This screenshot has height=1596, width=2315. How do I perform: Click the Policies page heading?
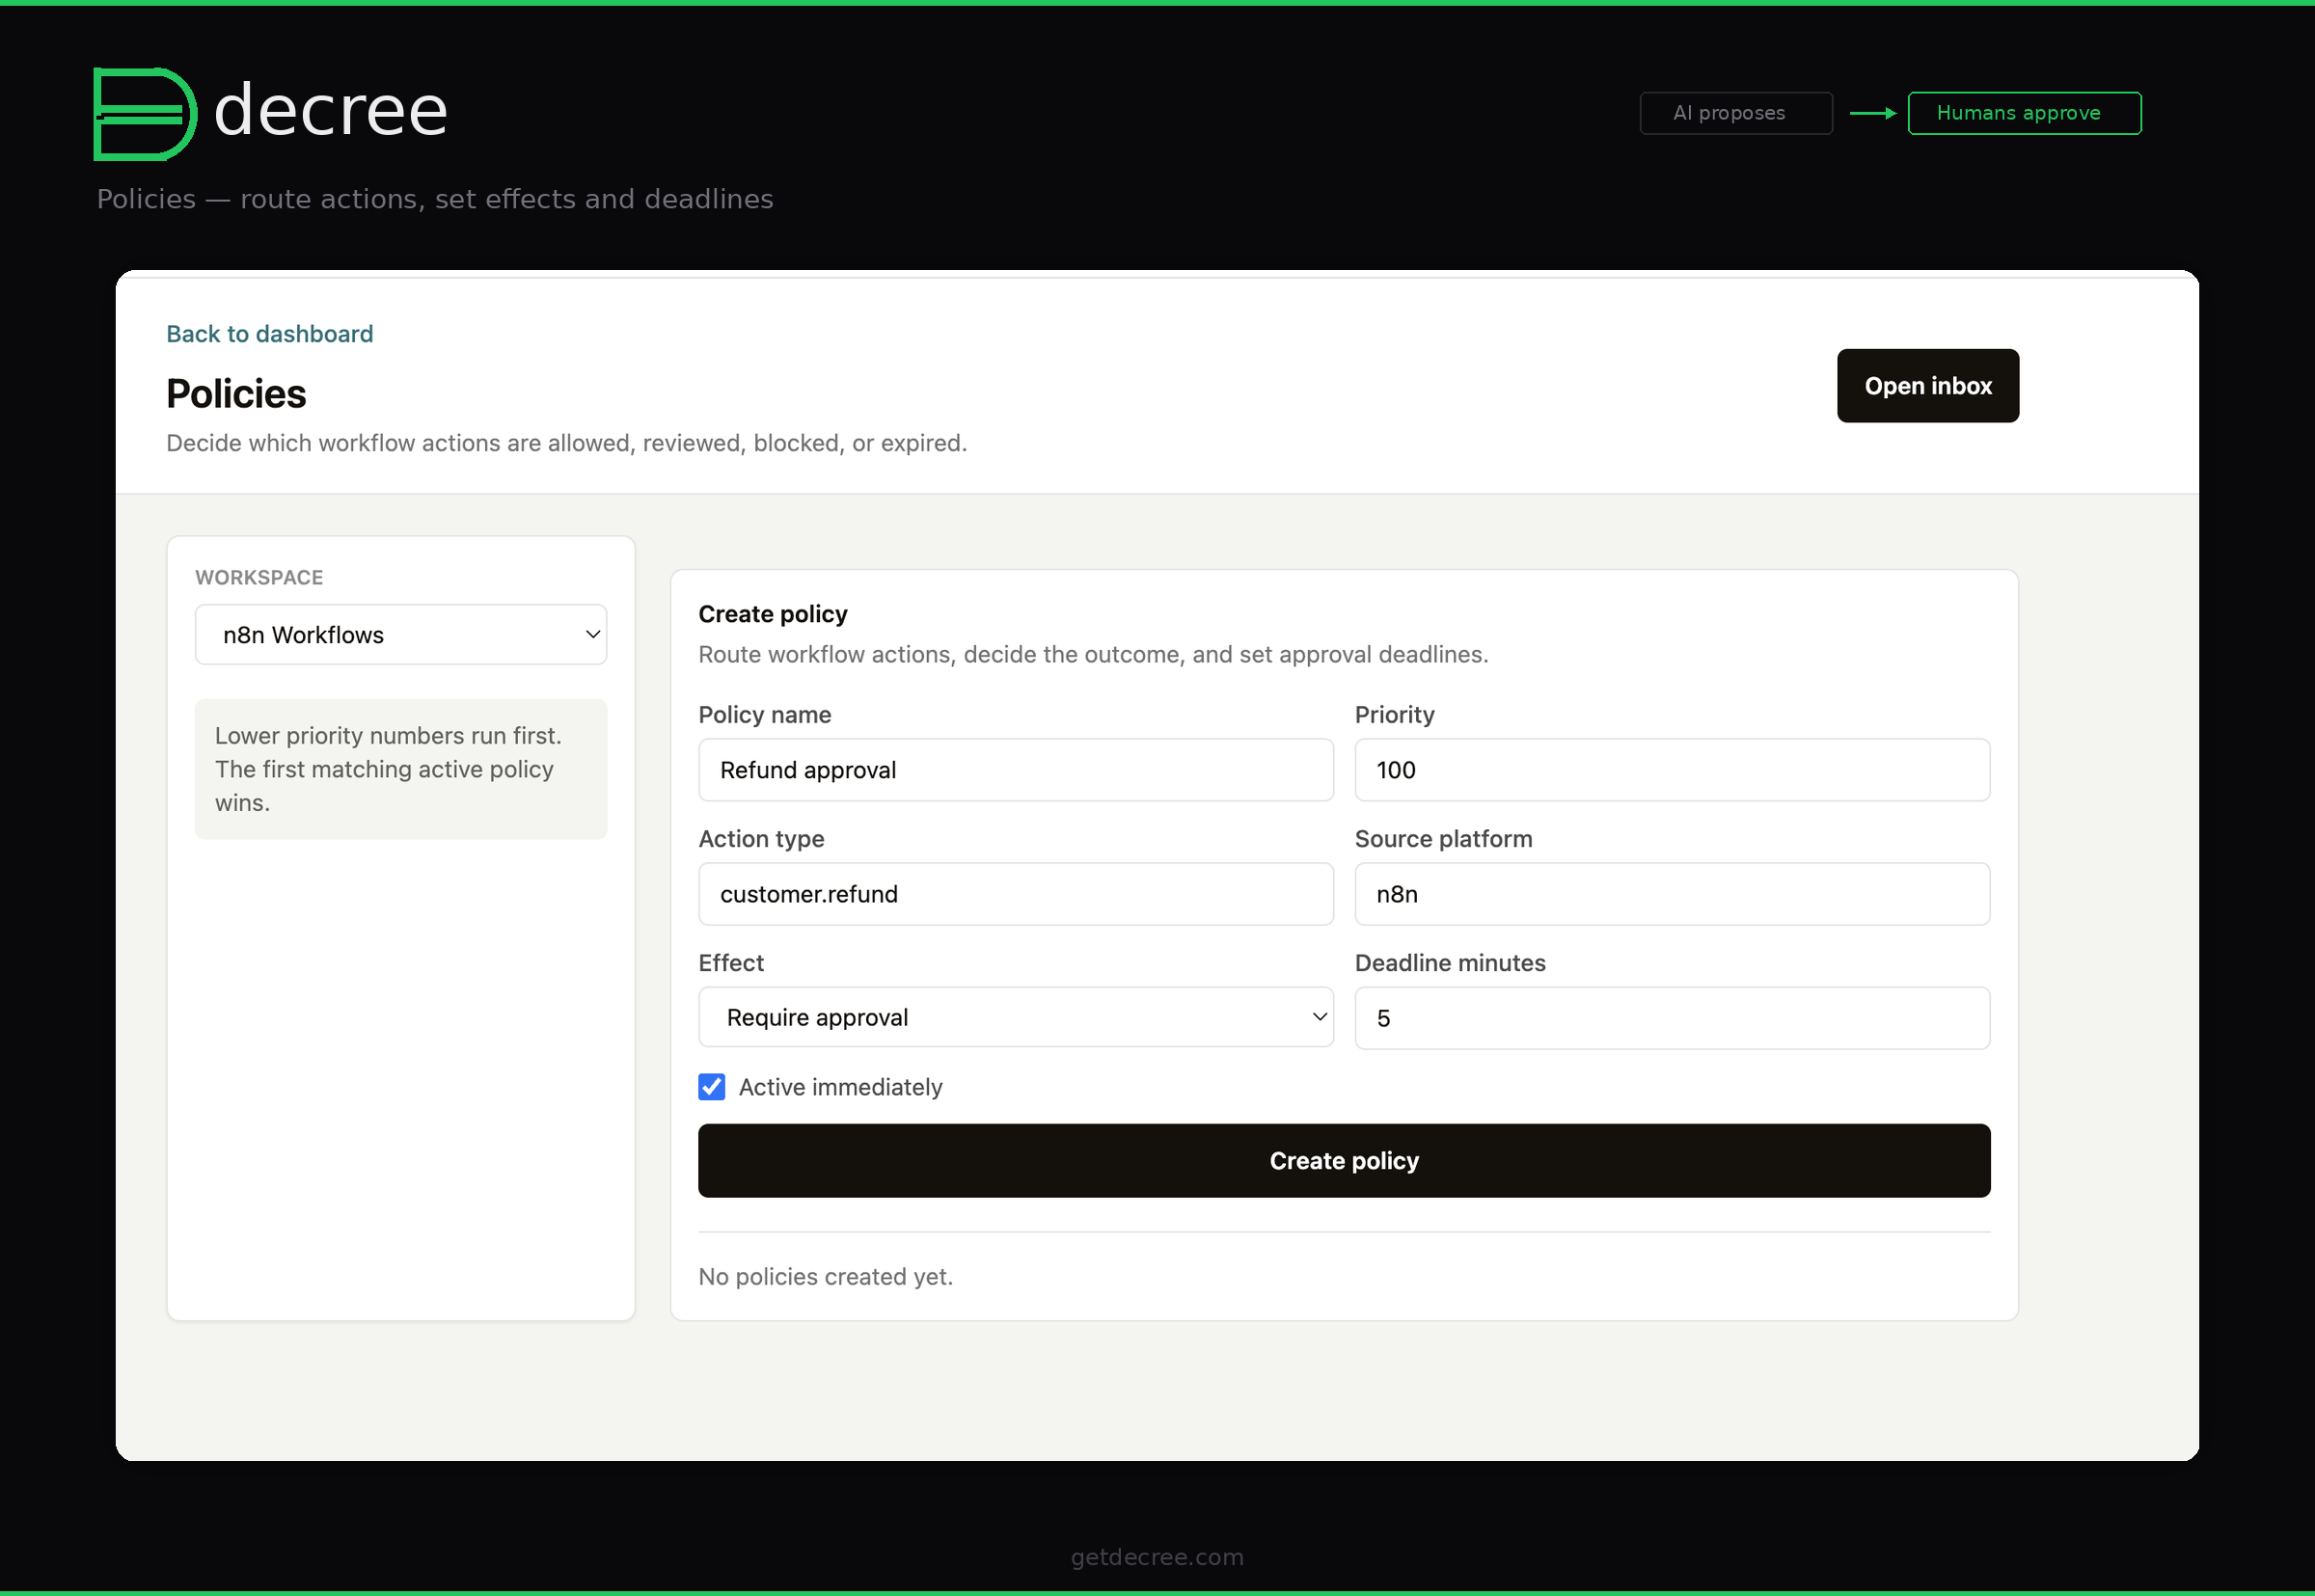tap(236, 394)
